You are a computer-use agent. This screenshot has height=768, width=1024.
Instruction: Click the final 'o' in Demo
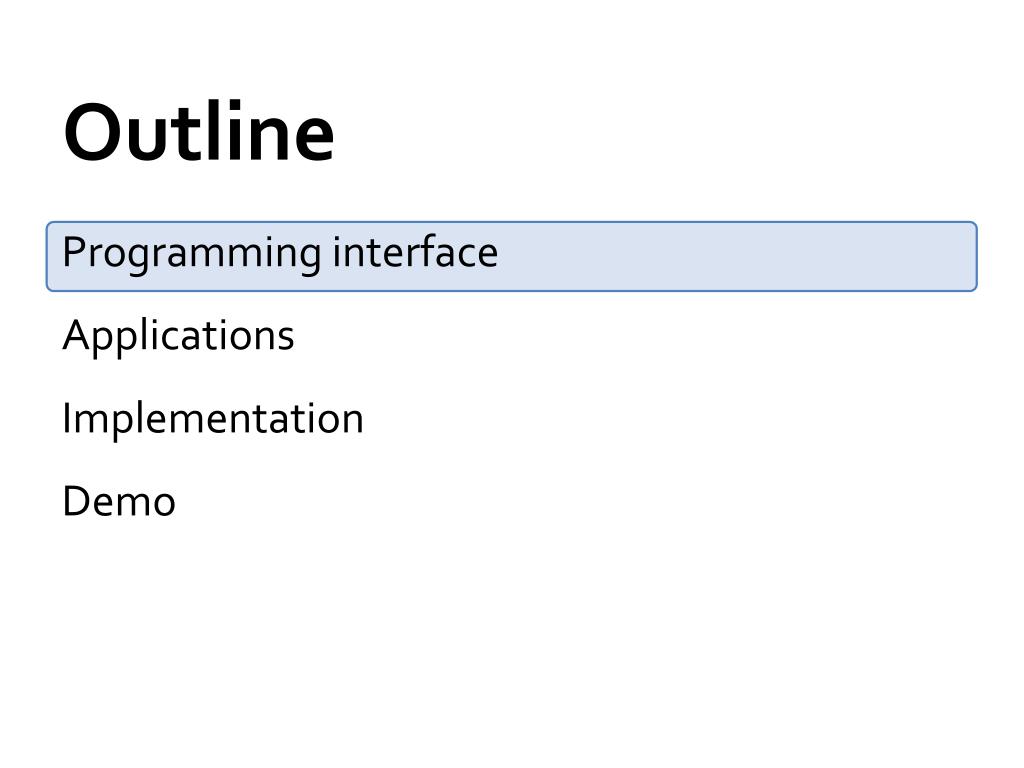163,504
